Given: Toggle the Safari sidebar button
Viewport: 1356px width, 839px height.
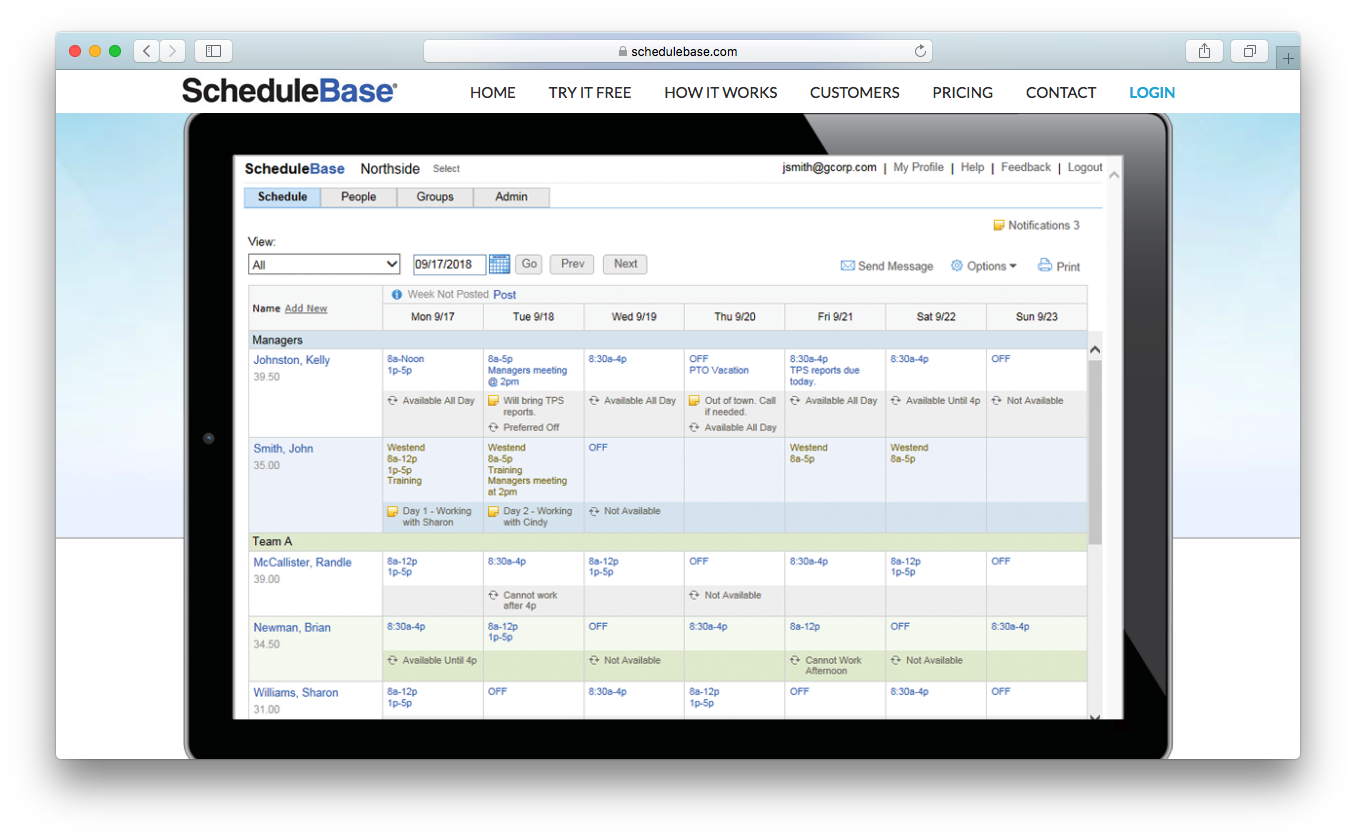Looking at the screenshot, I should click(213, 51).
